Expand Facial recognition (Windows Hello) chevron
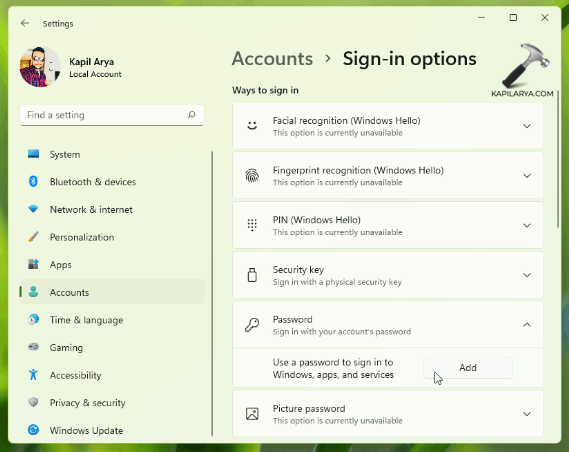The width and height of the screenshot is (569, 452). pos(527,126)
